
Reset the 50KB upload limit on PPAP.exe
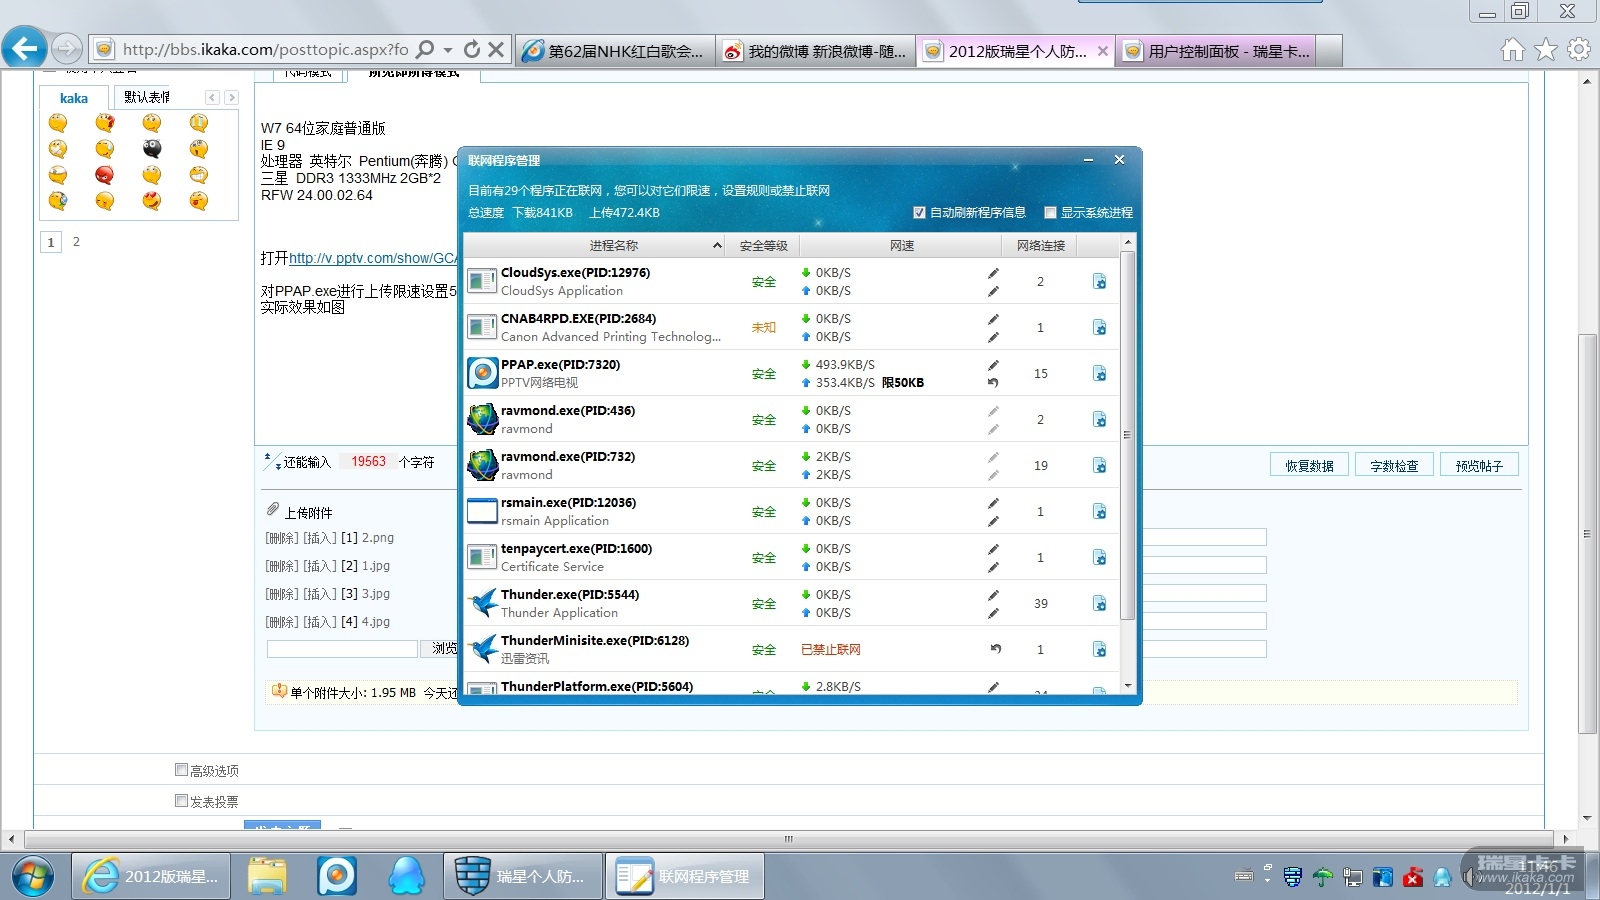(x=993, y=383)
